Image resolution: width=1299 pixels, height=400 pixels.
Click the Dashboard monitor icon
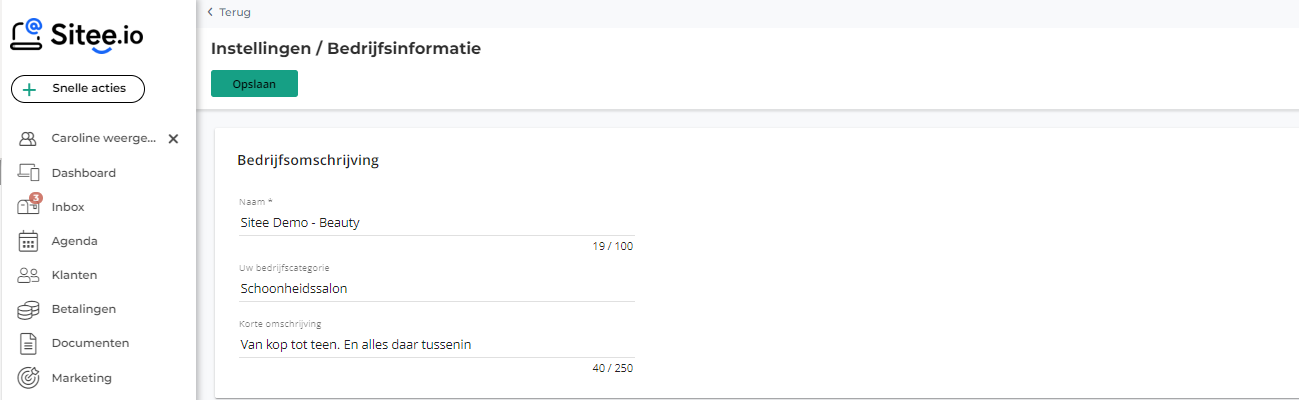coord(28,173)
